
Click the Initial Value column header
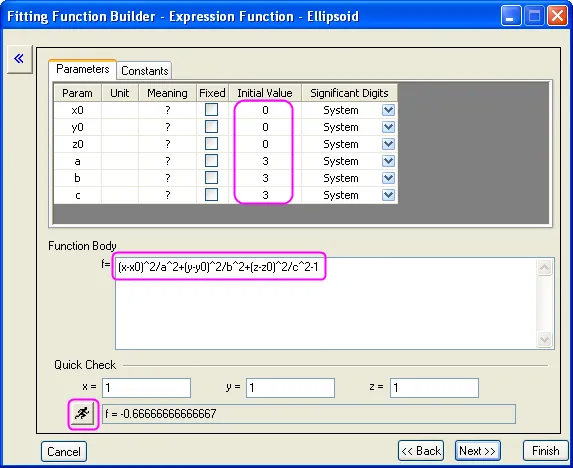click(x=265, y=93)
